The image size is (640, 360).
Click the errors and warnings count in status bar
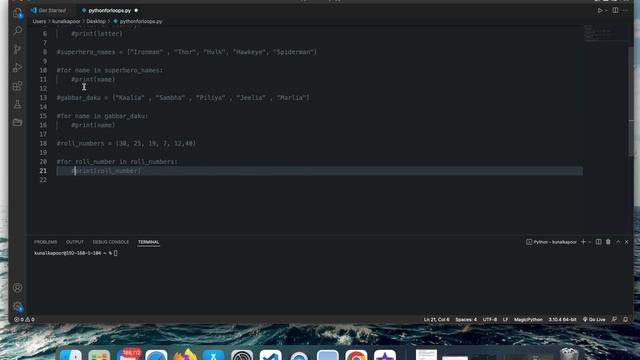(24, 320)
